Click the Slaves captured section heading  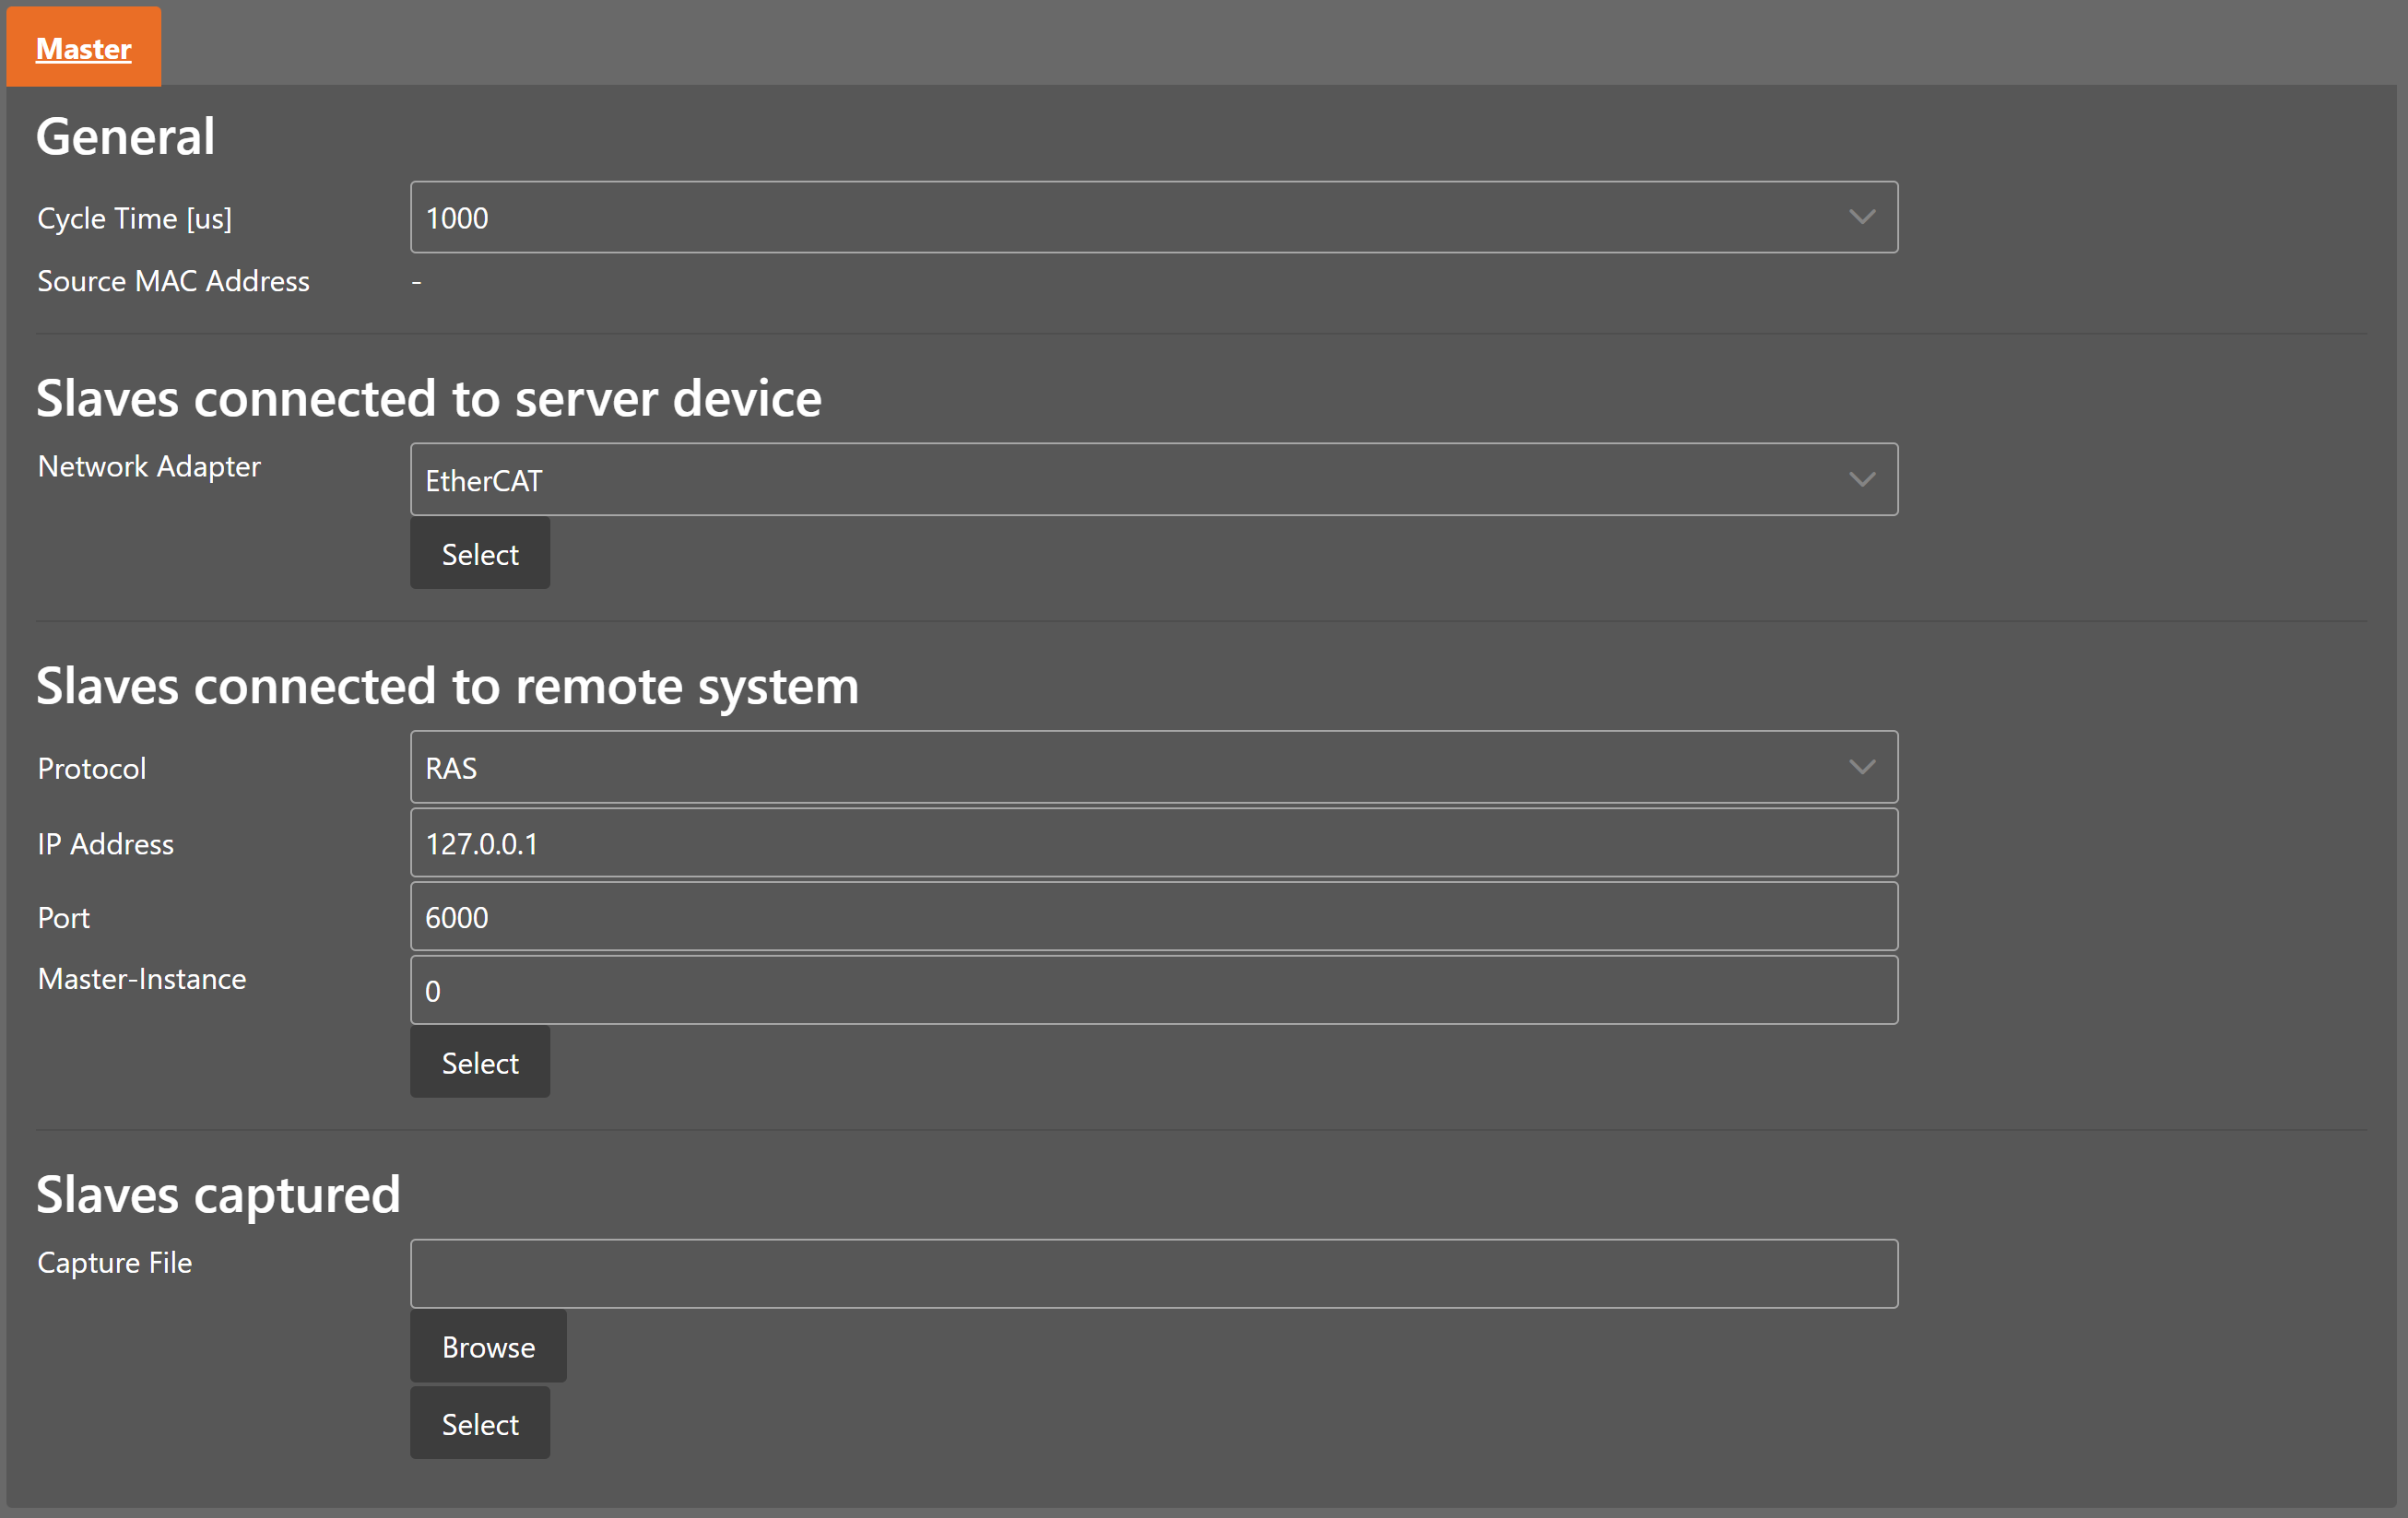click(x=218, y=1194)
